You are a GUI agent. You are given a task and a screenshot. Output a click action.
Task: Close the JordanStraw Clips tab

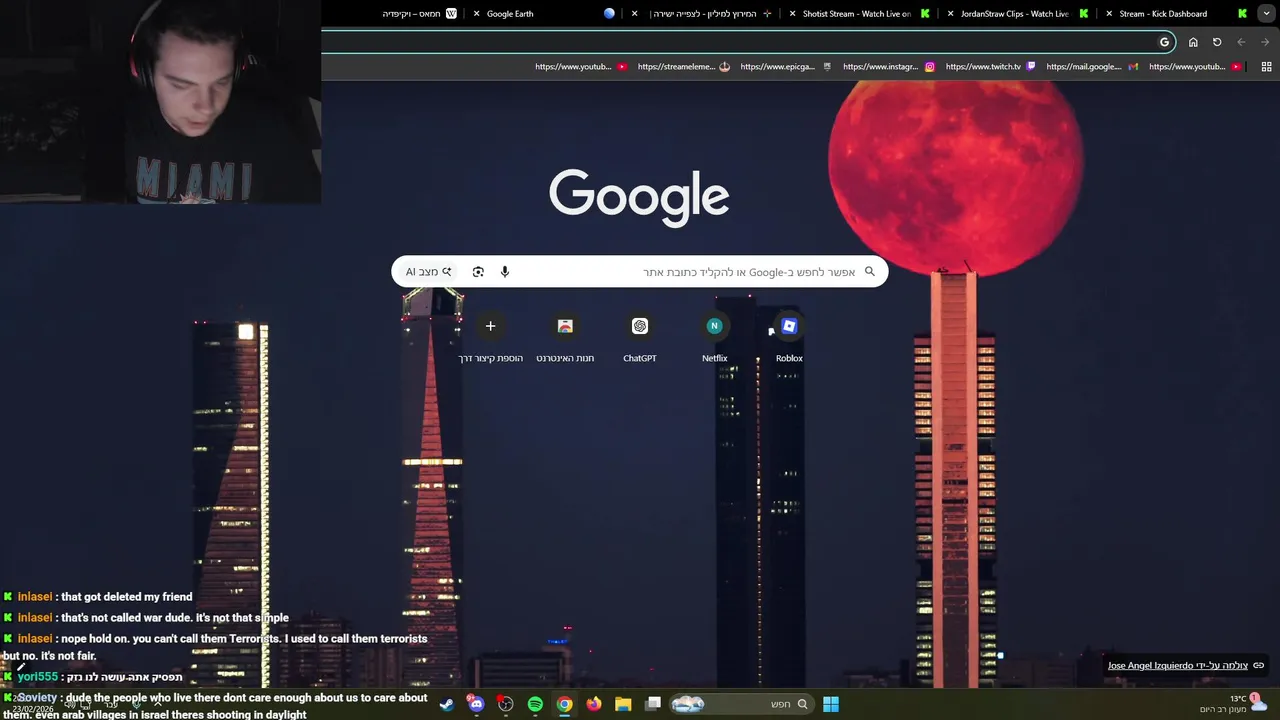point(951,14)
